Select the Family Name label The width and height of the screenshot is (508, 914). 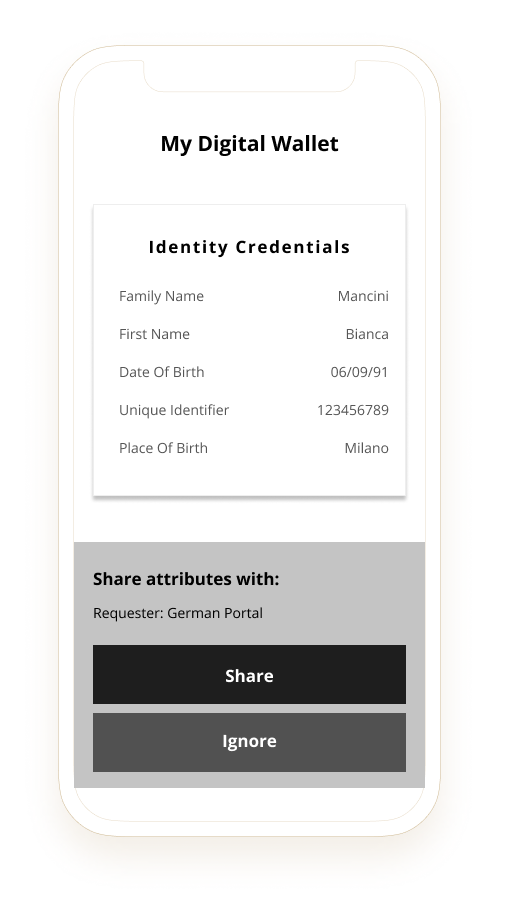tap(161, 296)
